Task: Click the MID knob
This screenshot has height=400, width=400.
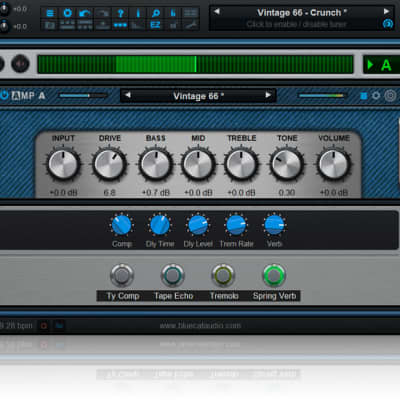Action: 198,164
